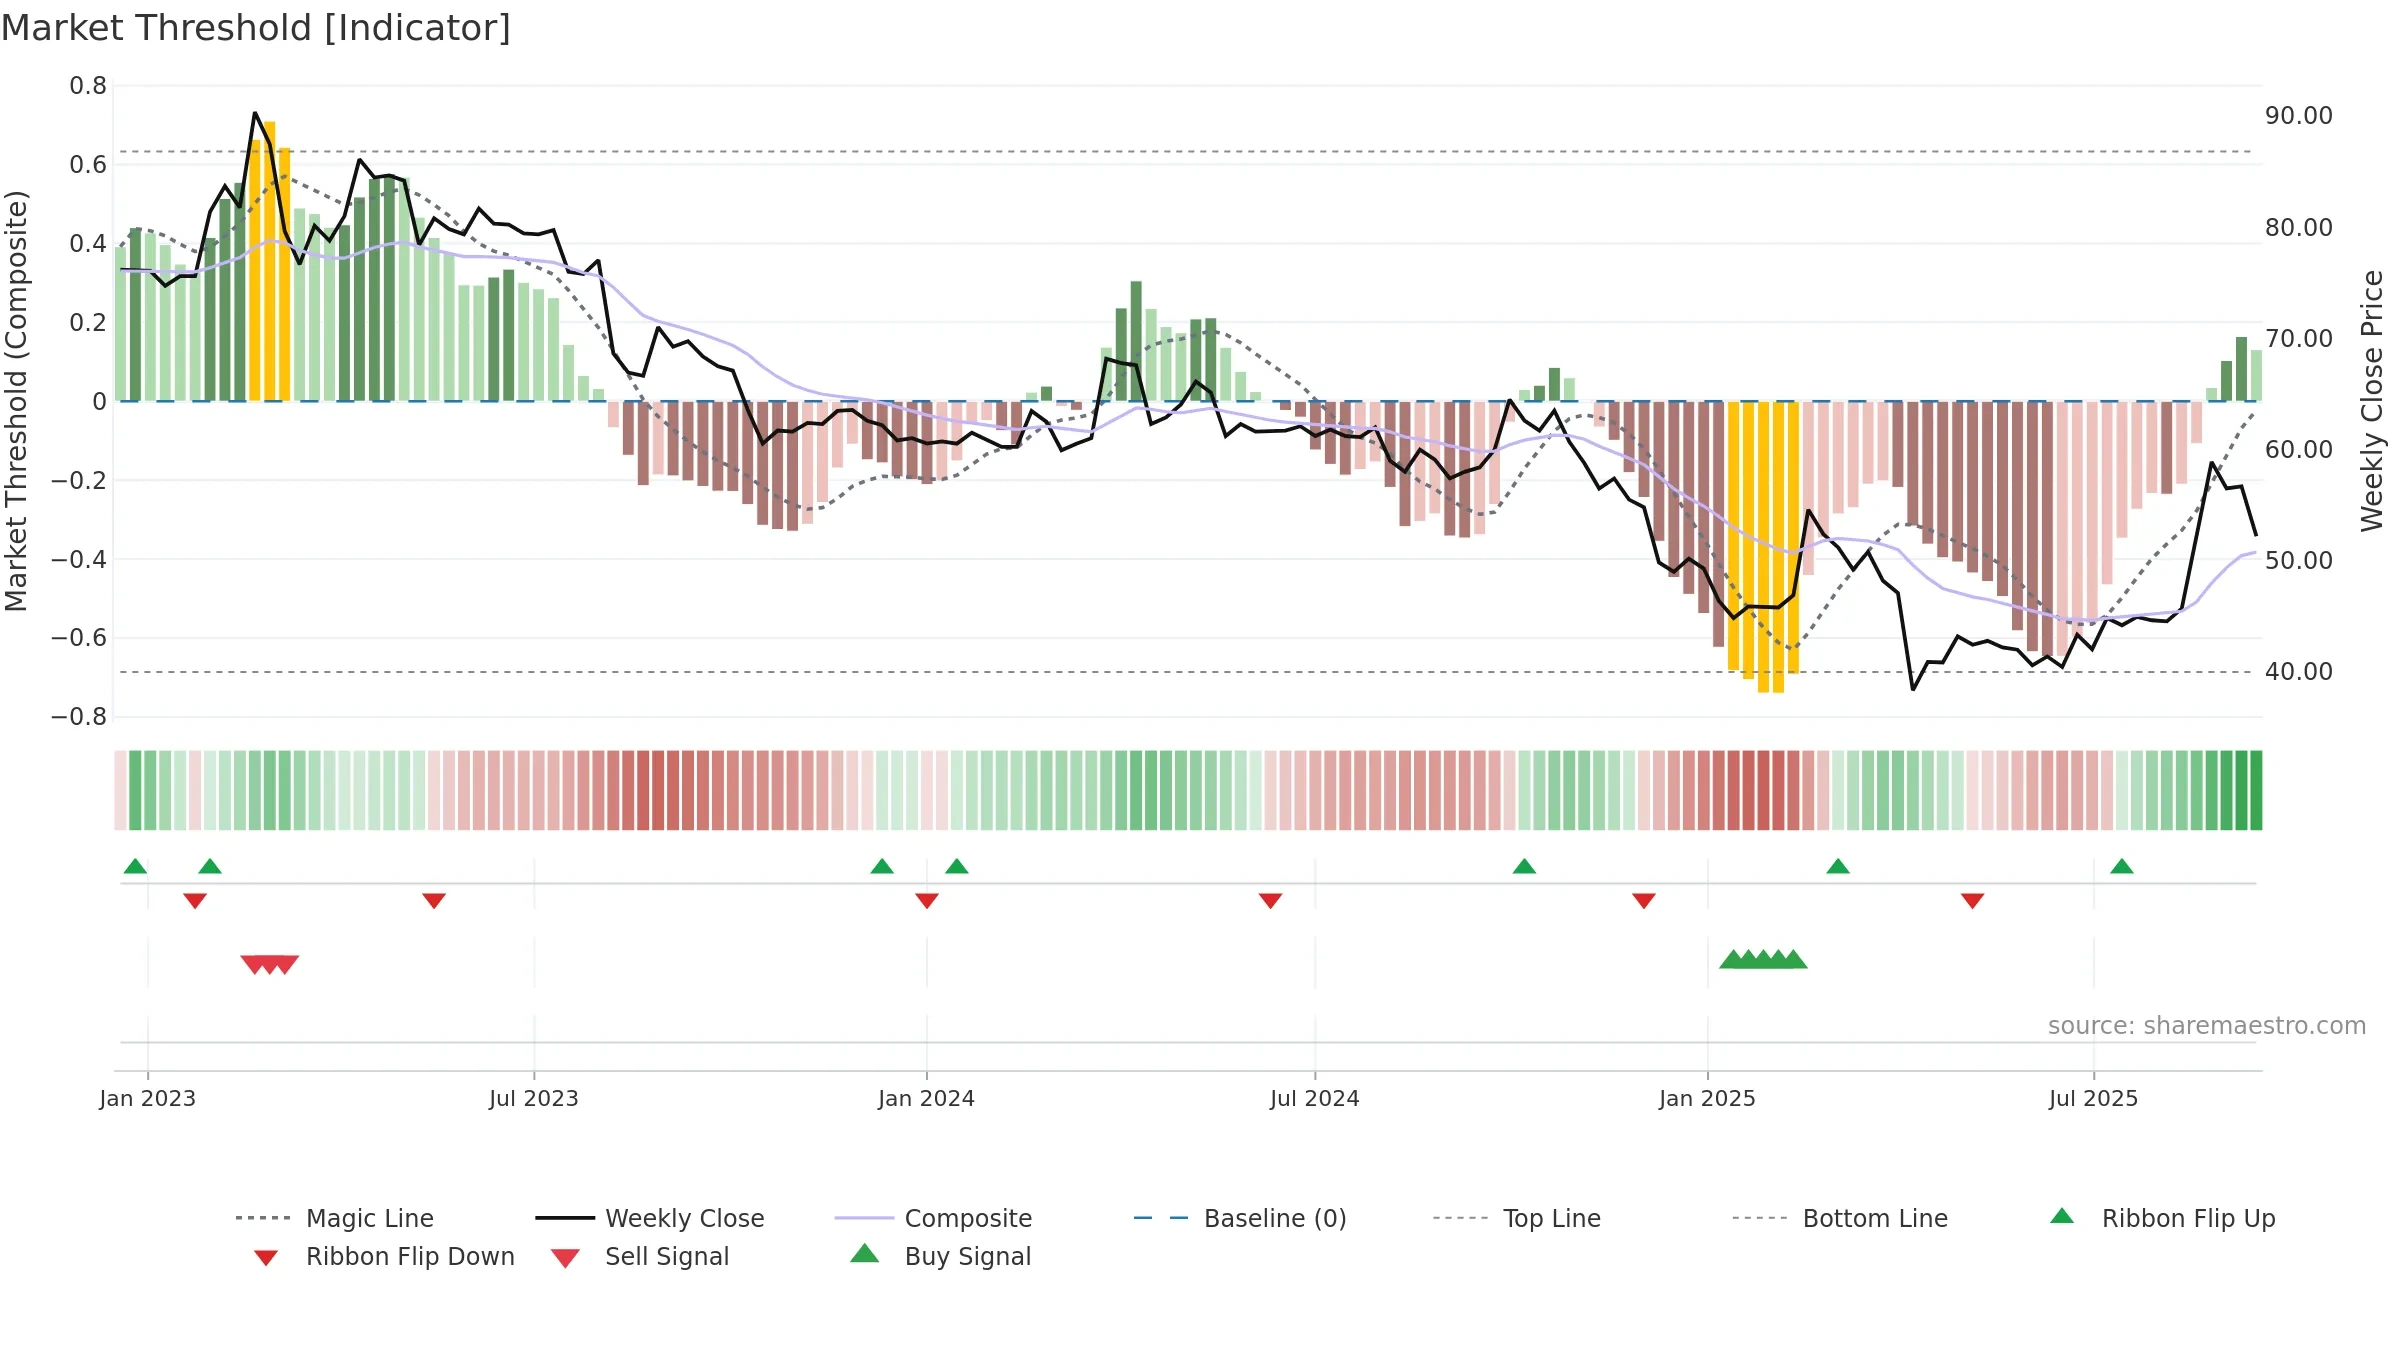Click the Jul 2025 x-axis label

pyautogui.click(x=2094, y=1098)
